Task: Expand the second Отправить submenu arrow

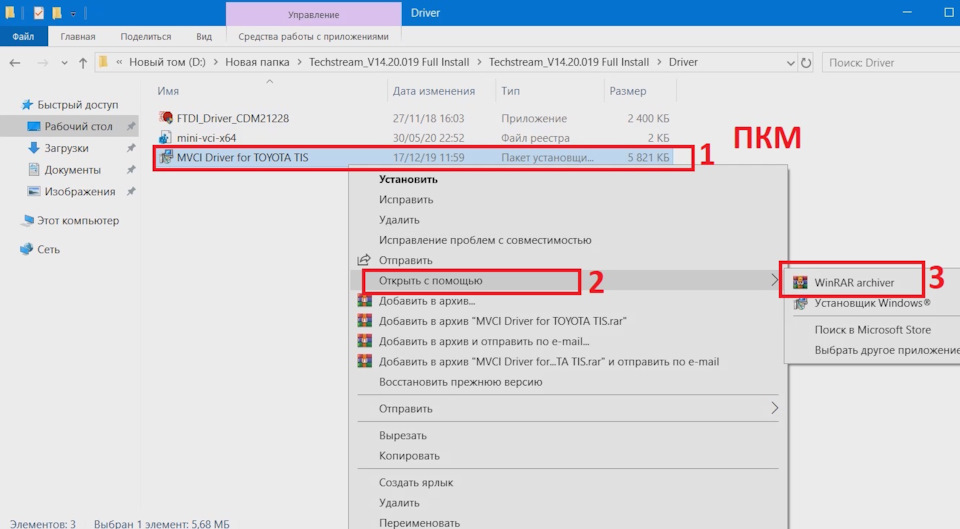Action: (774, 408)
